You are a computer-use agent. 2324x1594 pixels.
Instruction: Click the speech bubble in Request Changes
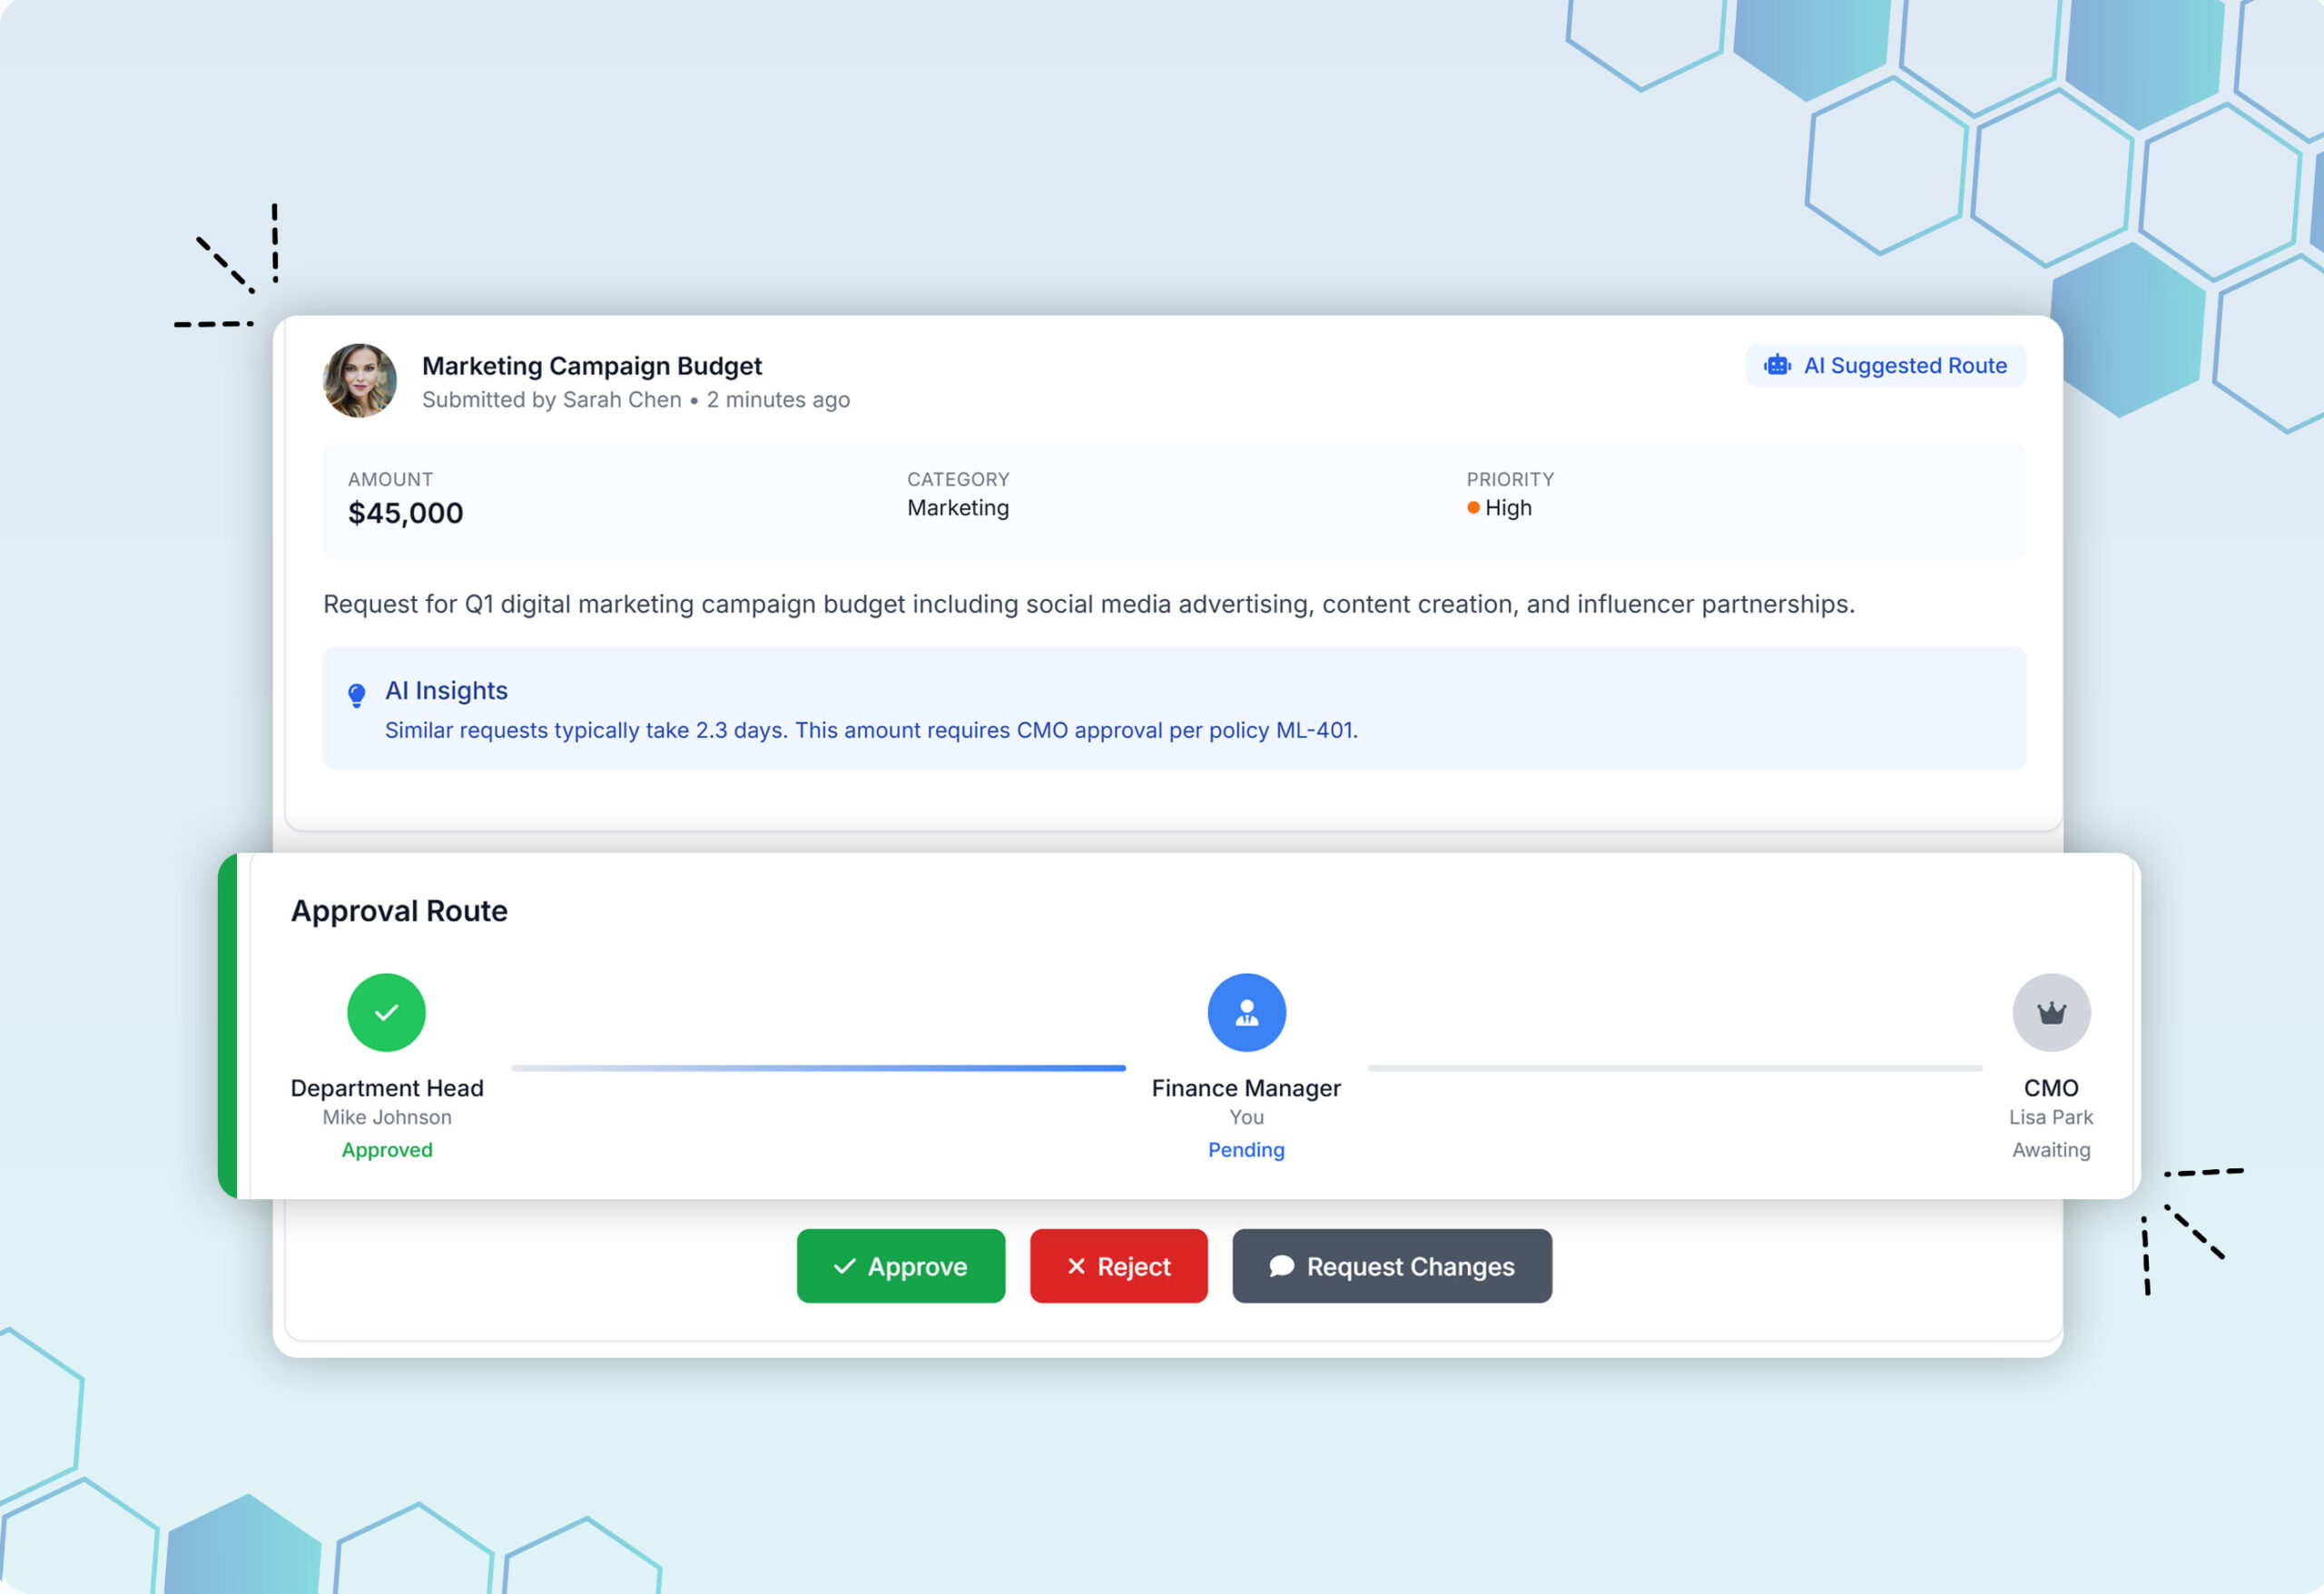pos(1281,1266)
